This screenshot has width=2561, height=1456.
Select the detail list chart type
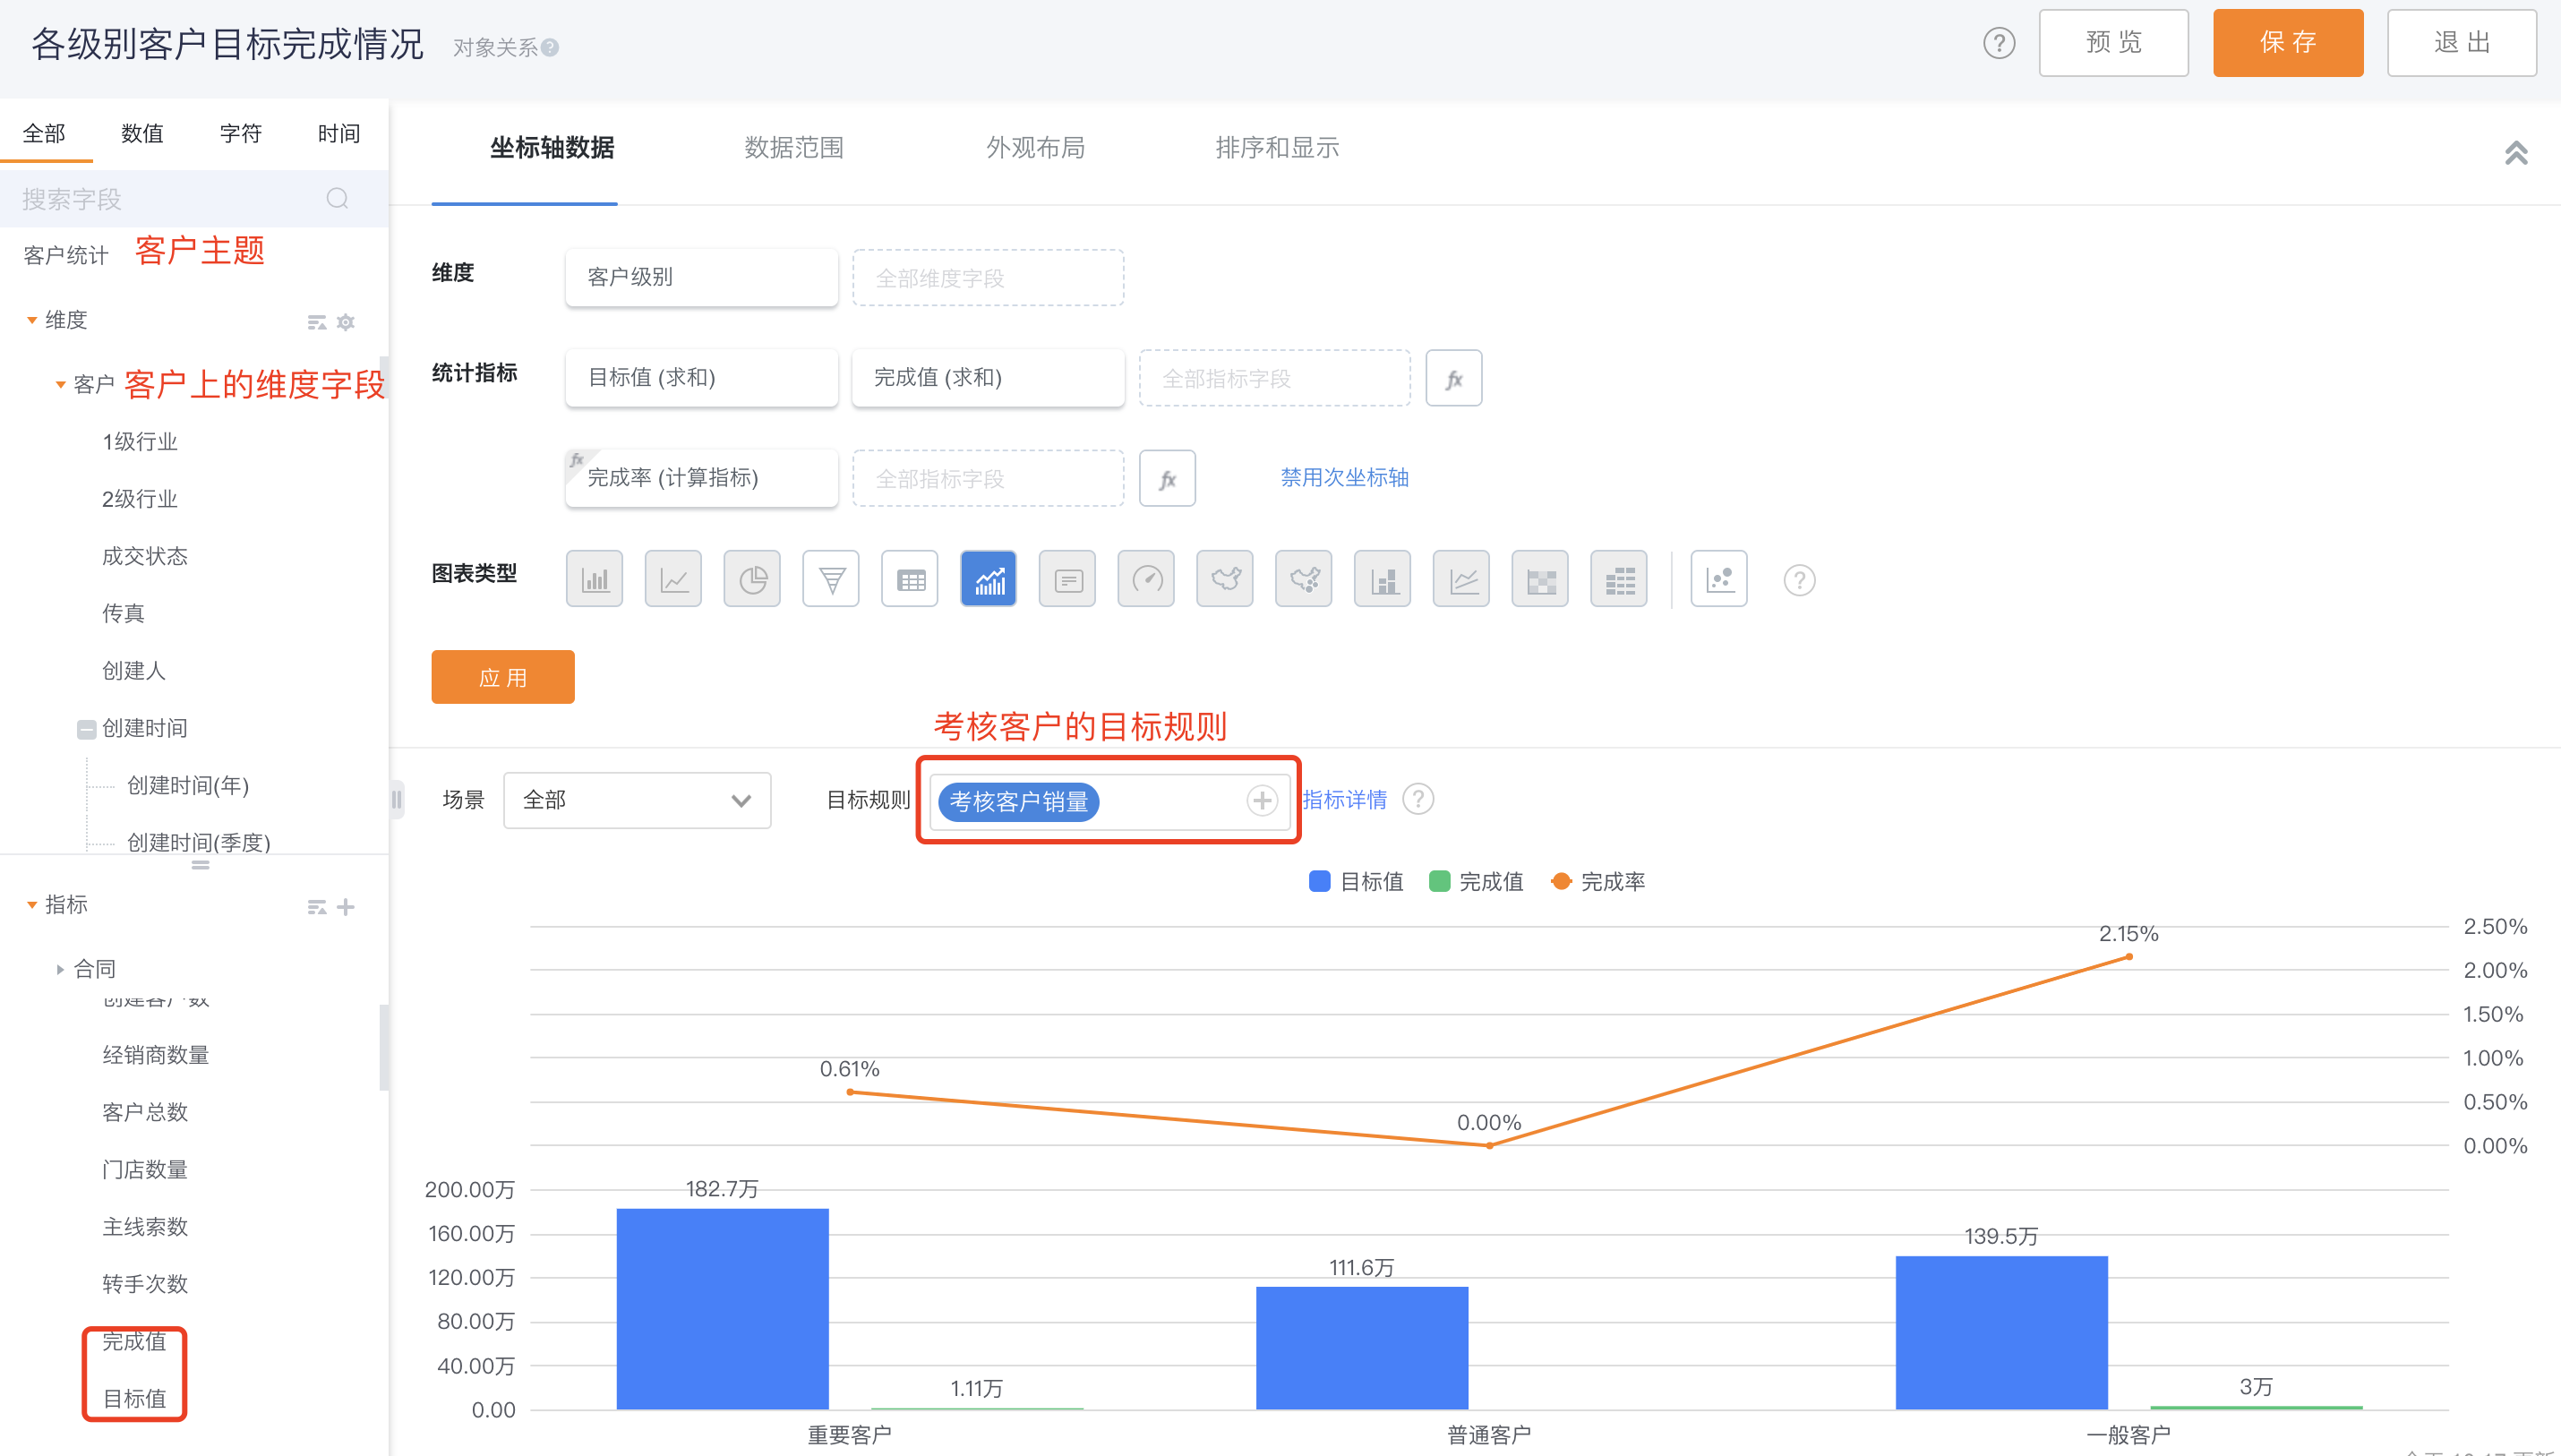1620,579
